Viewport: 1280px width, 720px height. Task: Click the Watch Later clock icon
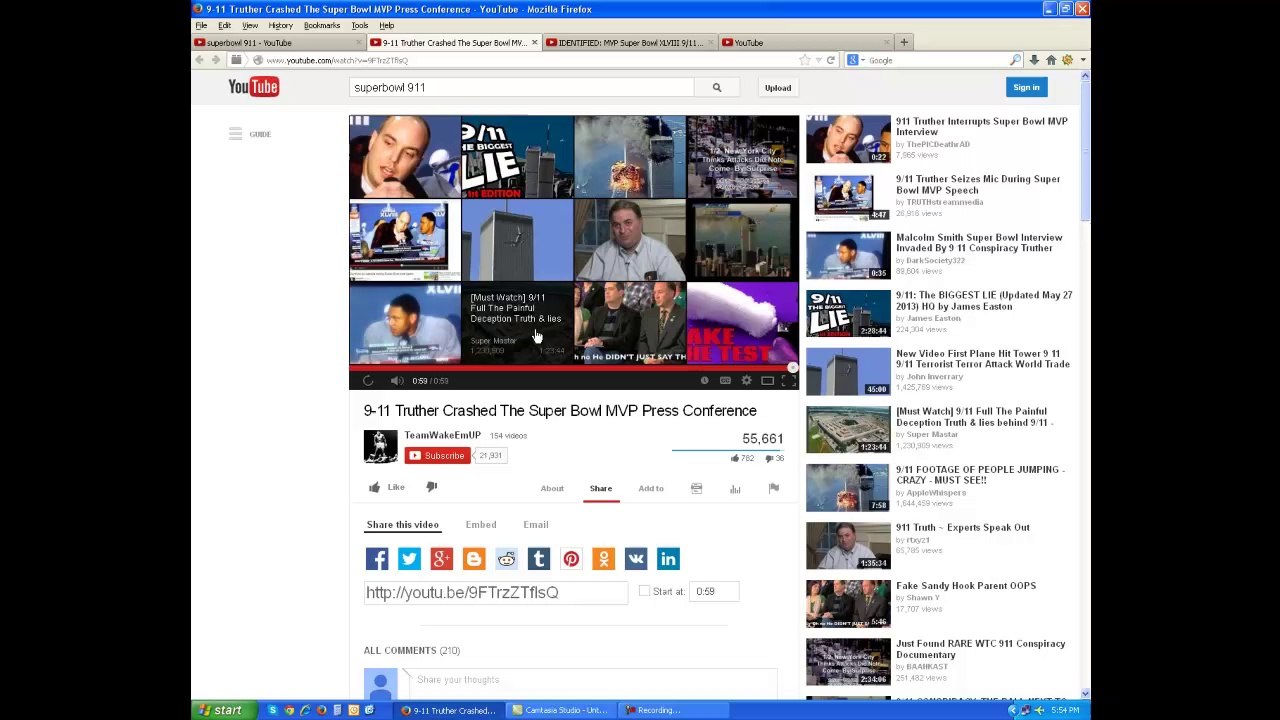coord(704,381)
